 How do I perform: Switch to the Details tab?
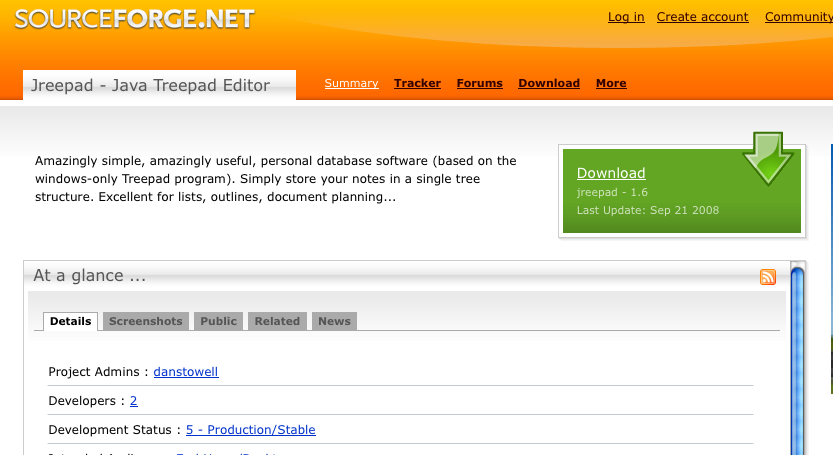[71, 321]
